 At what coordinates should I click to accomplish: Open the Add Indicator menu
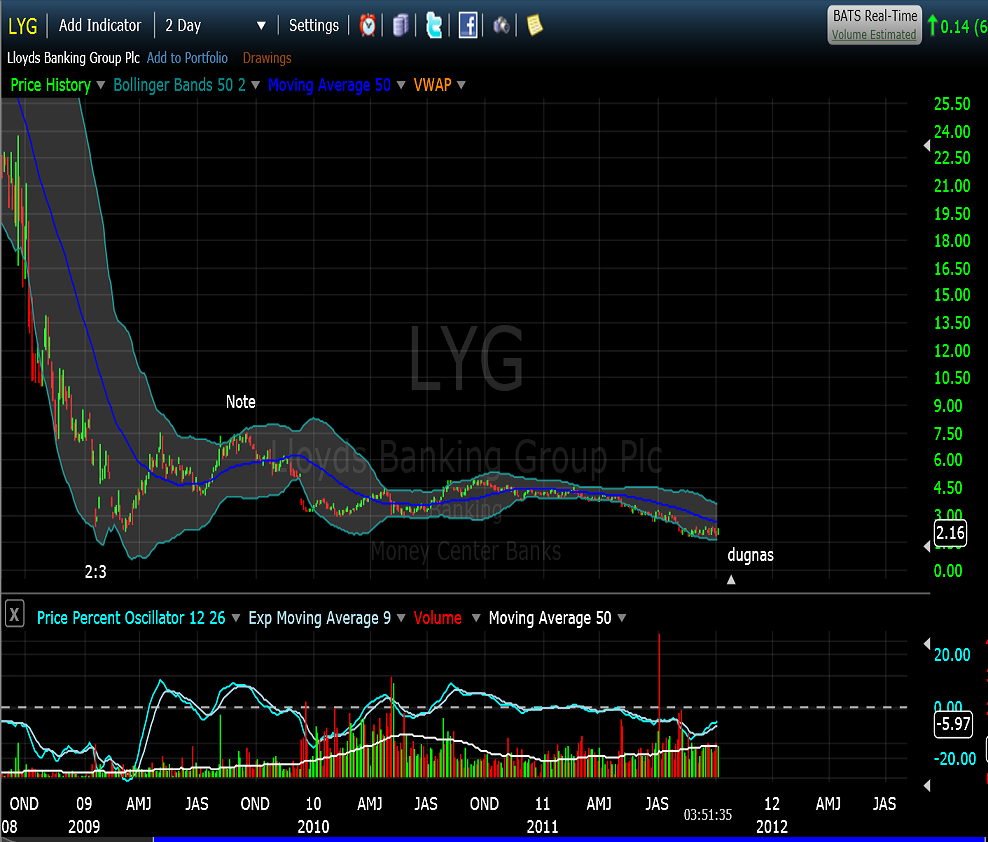(x=100, y=25)
